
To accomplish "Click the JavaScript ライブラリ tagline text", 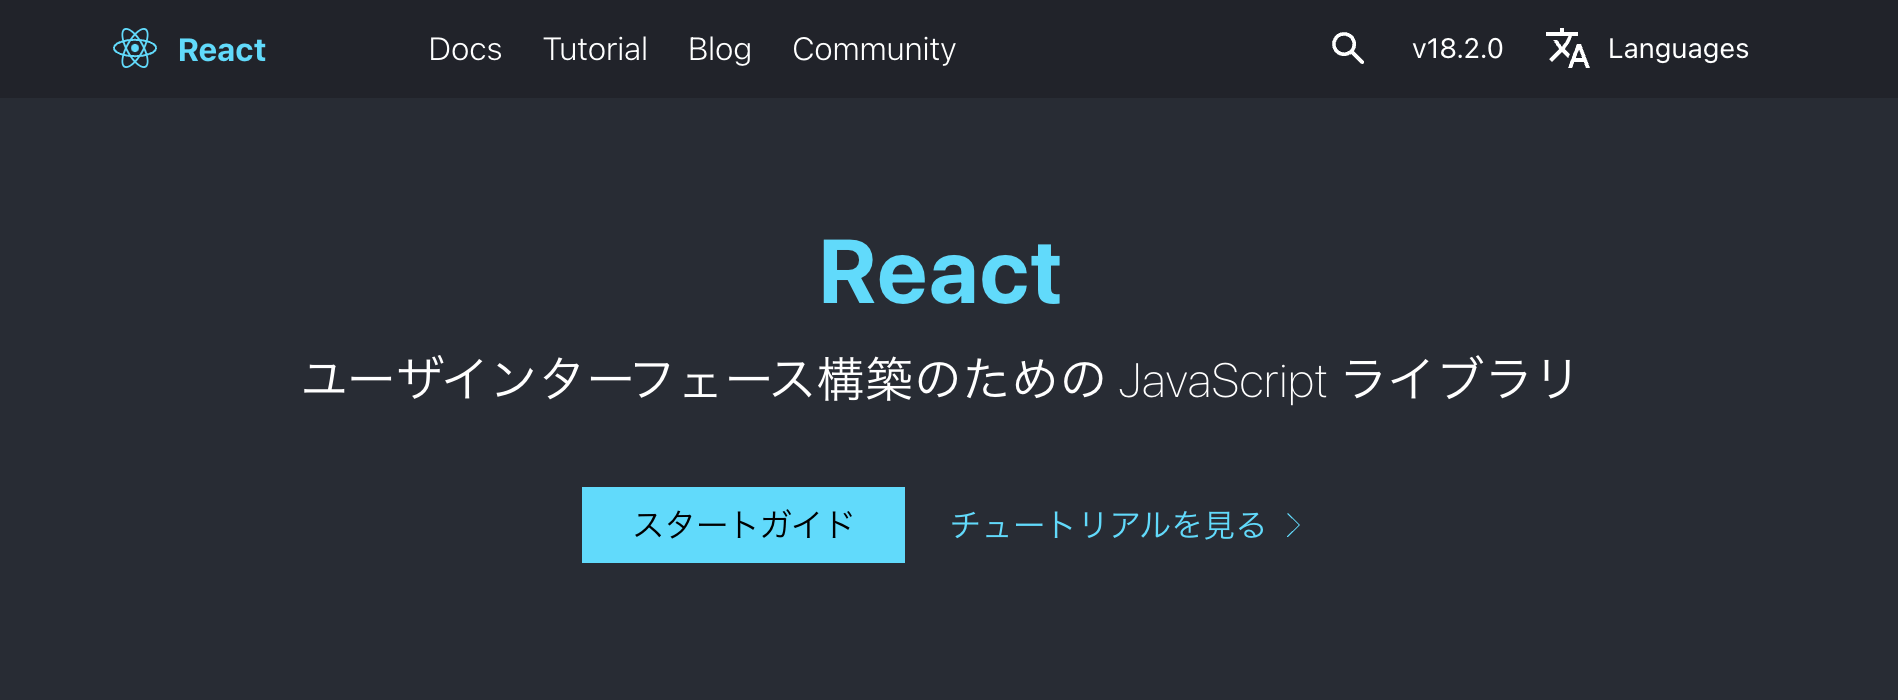I will coord(1347,380).
